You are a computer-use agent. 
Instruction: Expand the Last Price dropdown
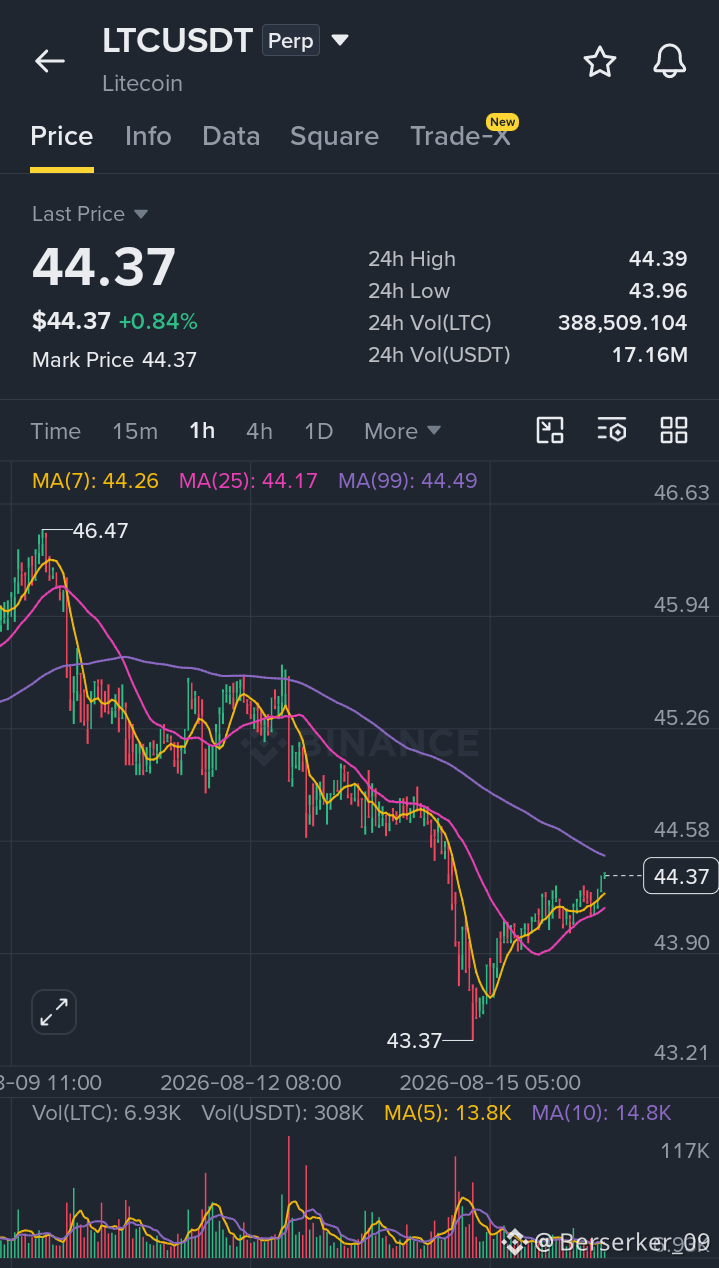tap(141, 214)
